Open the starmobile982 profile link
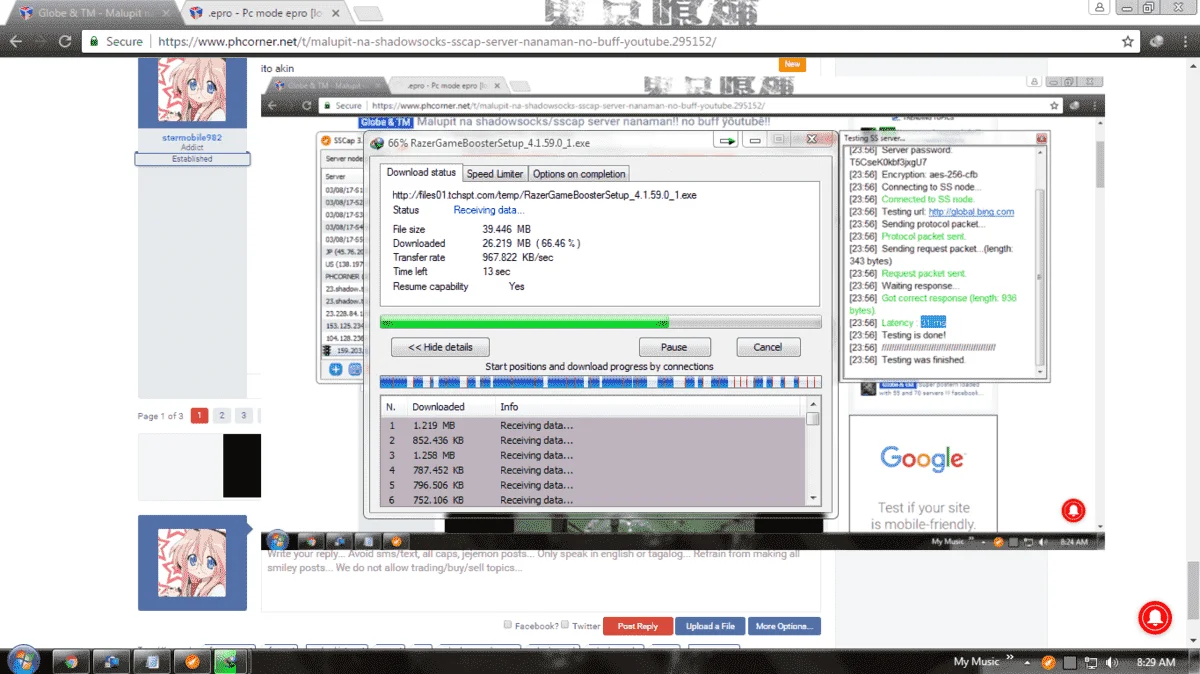 click(x=192, y=137)
